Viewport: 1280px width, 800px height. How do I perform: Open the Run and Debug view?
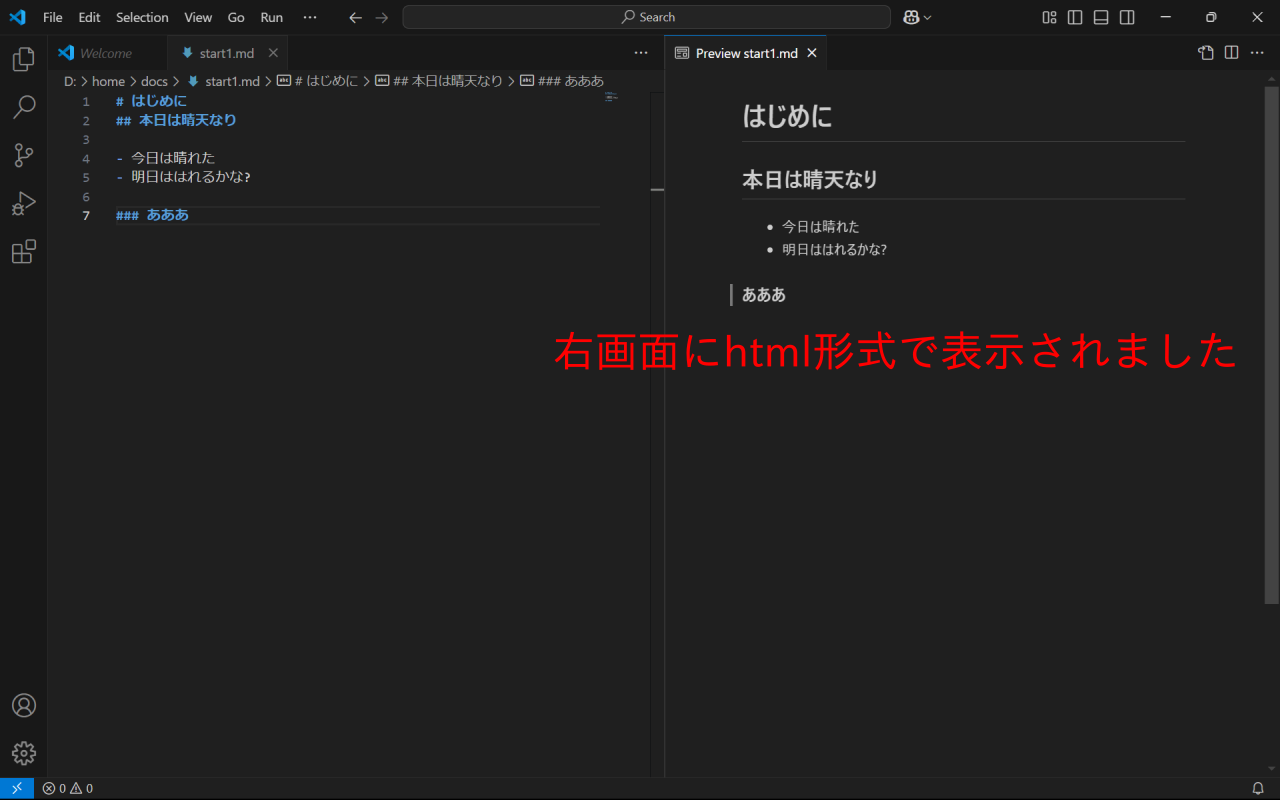point(23,204)
